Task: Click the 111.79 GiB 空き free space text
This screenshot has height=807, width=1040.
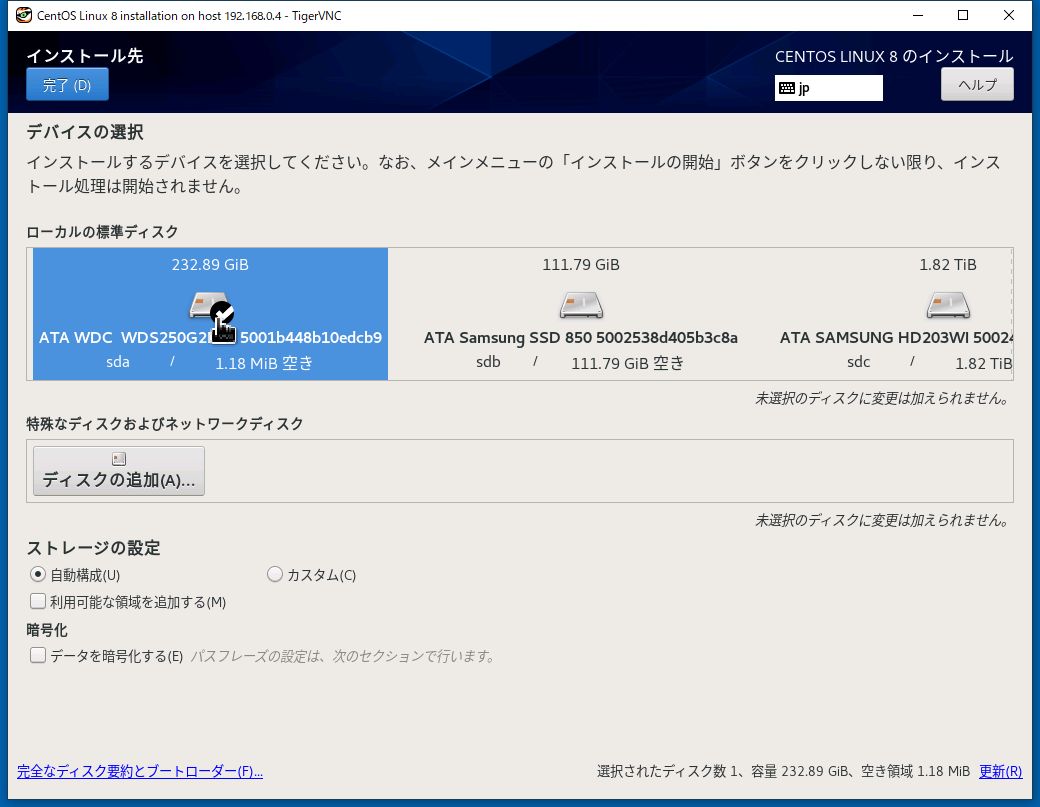Action: pyautogui.click(x=627, y=363)
